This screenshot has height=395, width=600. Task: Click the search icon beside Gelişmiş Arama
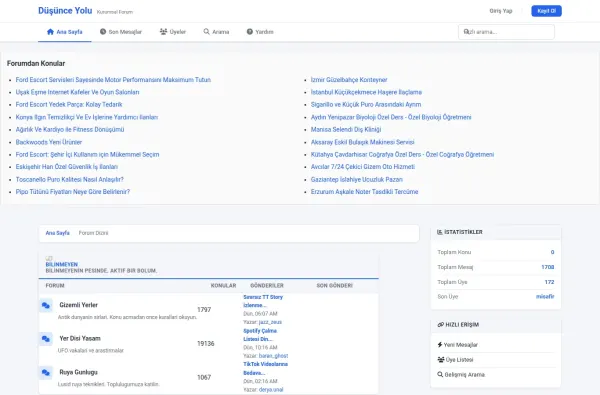440,374
